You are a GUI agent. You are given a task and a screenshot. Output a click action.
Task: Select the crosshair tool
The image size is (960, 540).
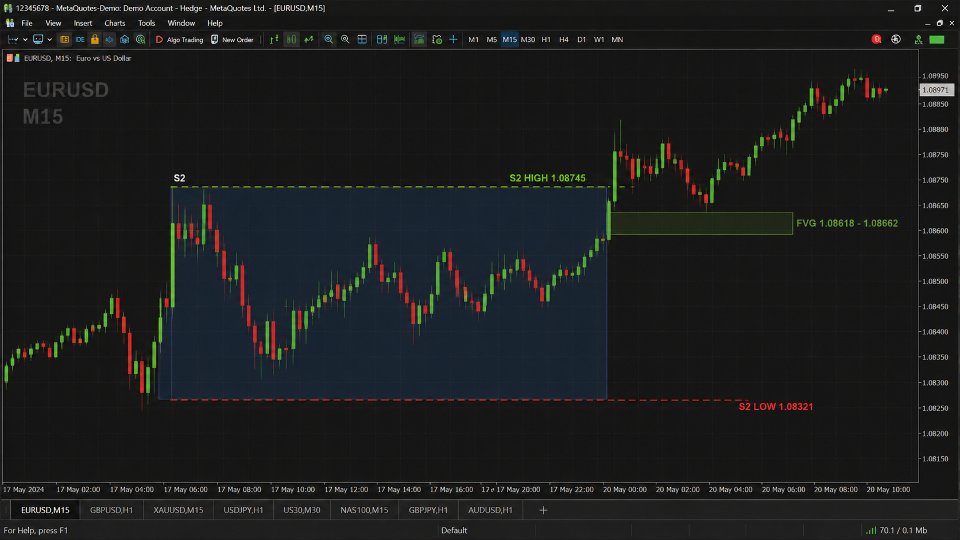[x=454, y=39]
